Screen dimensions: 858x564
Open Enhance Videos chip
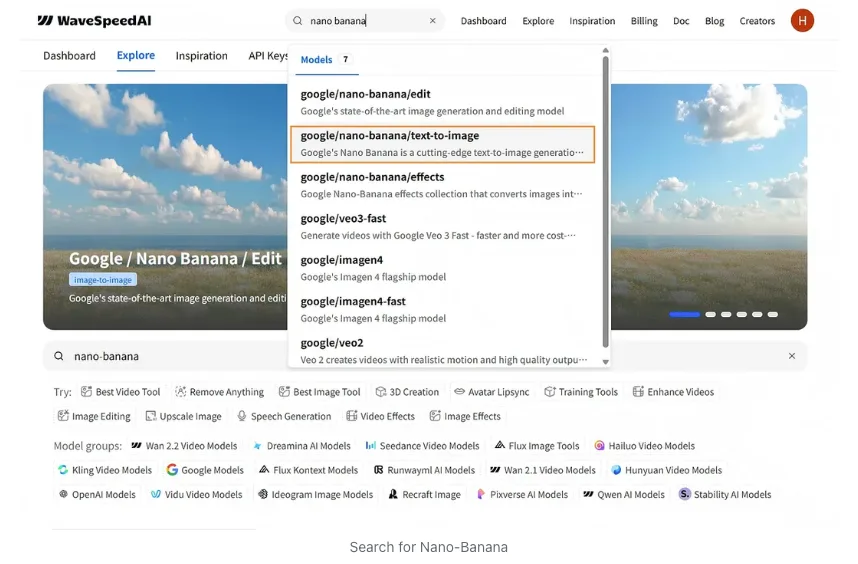[x=673, y=392]
